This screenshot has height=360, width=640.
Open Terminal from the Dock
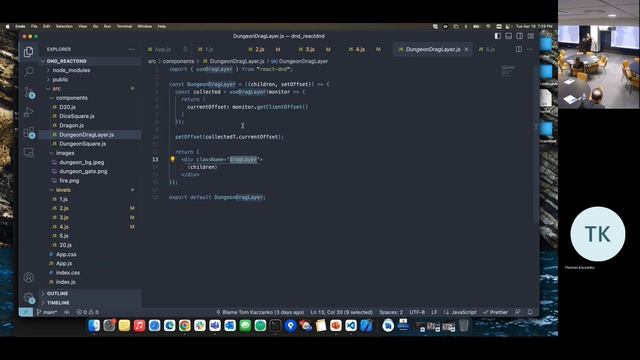coord(276,325)
